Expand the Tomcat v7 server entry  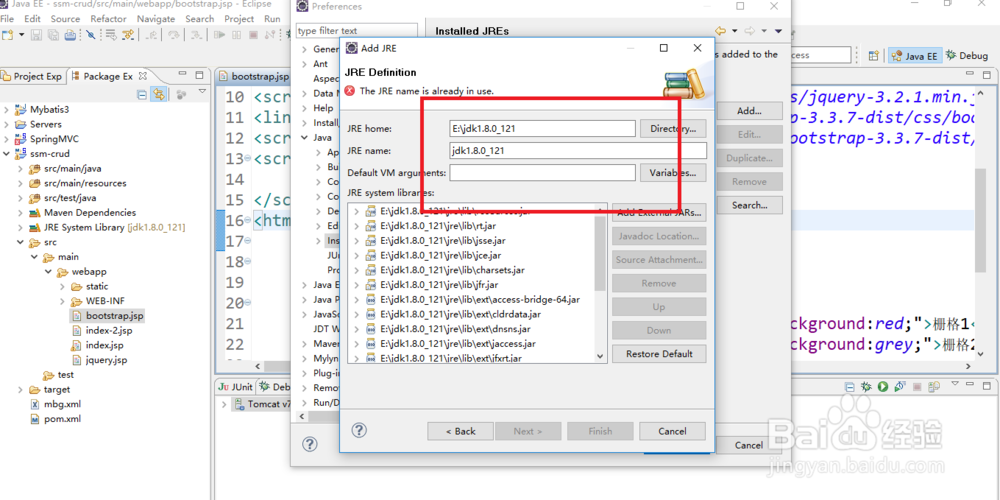coord(224,404)
